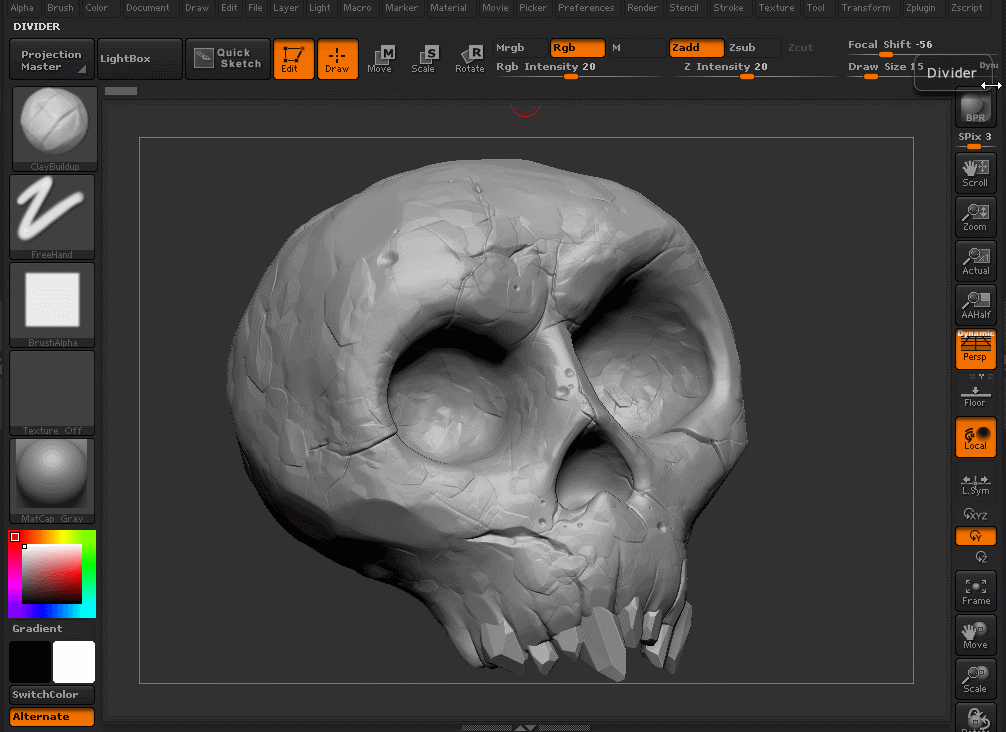Click the Scroll canvas icon
The image size is (1006, 732).
point(975,173)
